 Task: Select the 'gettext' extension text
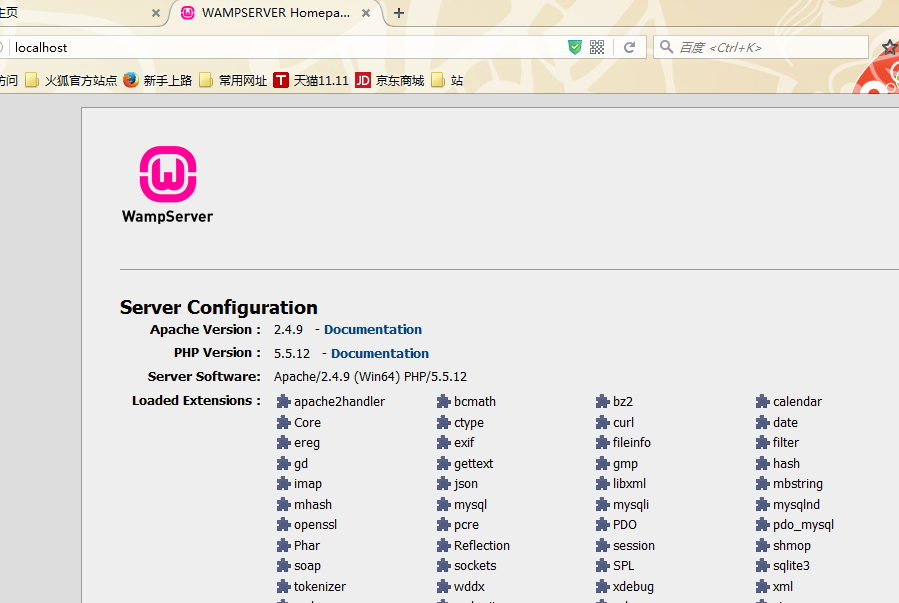474,464
